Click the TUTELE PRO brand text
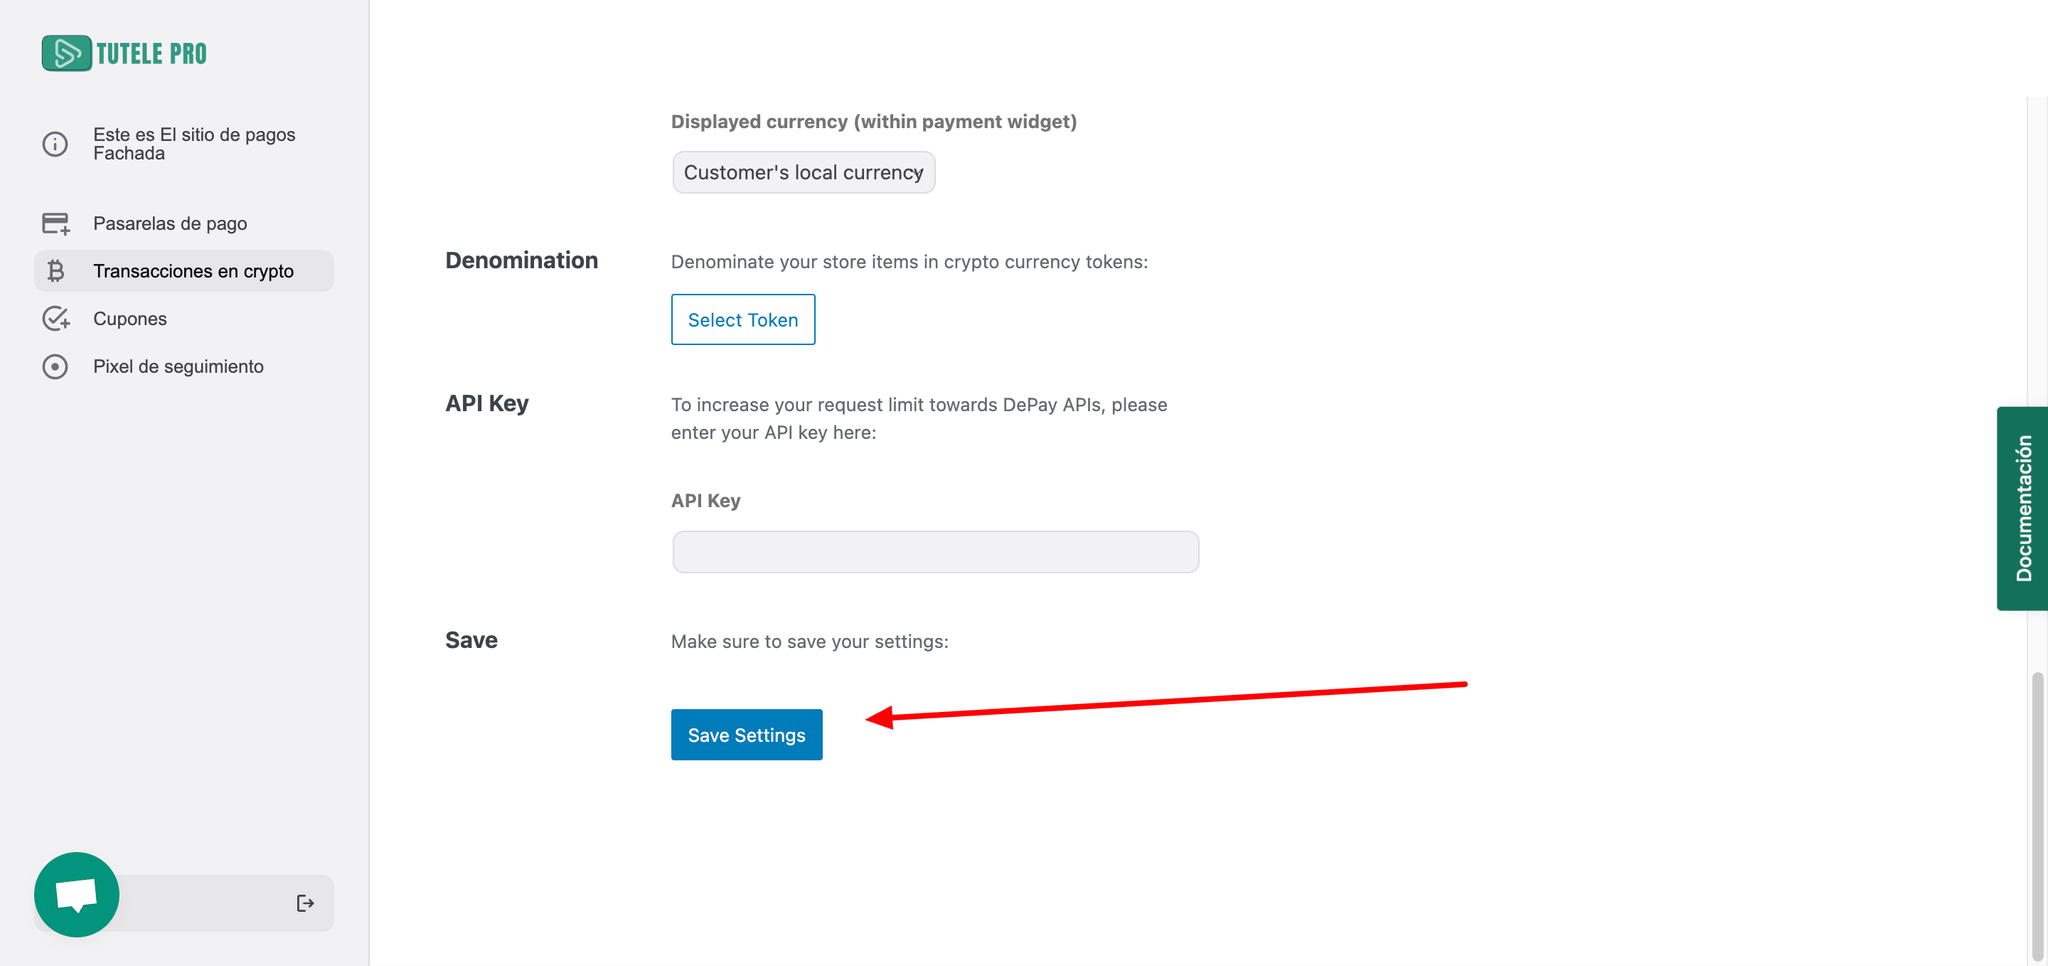Screen dimensions: 2048x966 point(152,54)
